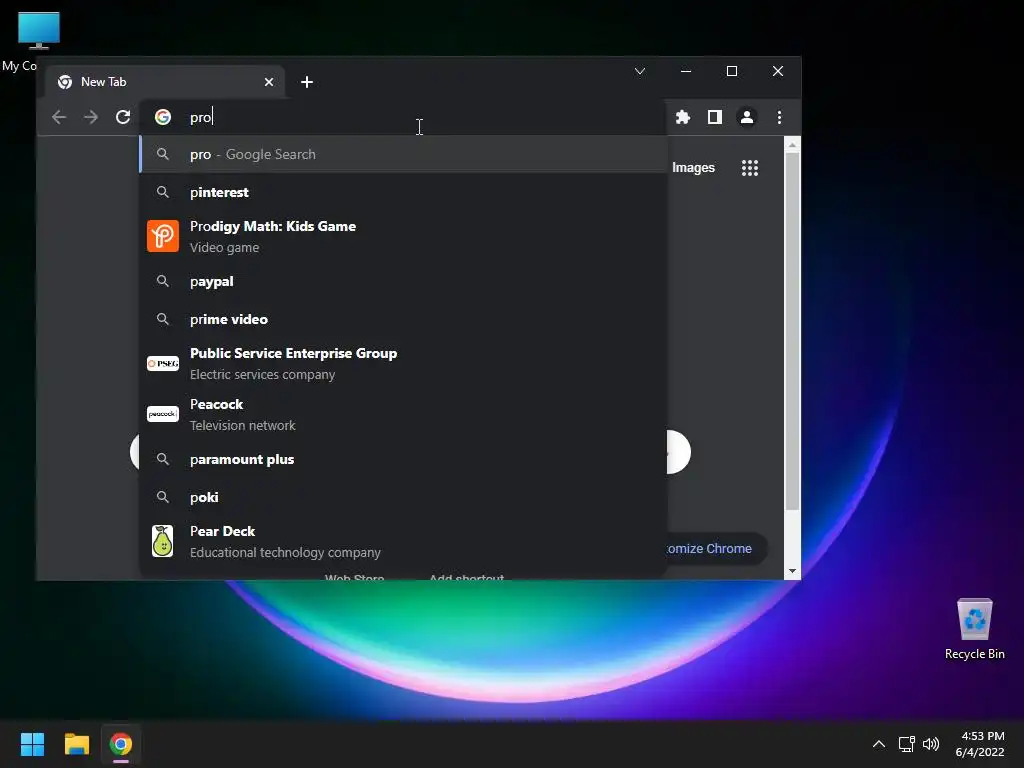Open the Extensions puzzle icon
The width and height of the screenshot is (1024, 768).
coord(682,118)
